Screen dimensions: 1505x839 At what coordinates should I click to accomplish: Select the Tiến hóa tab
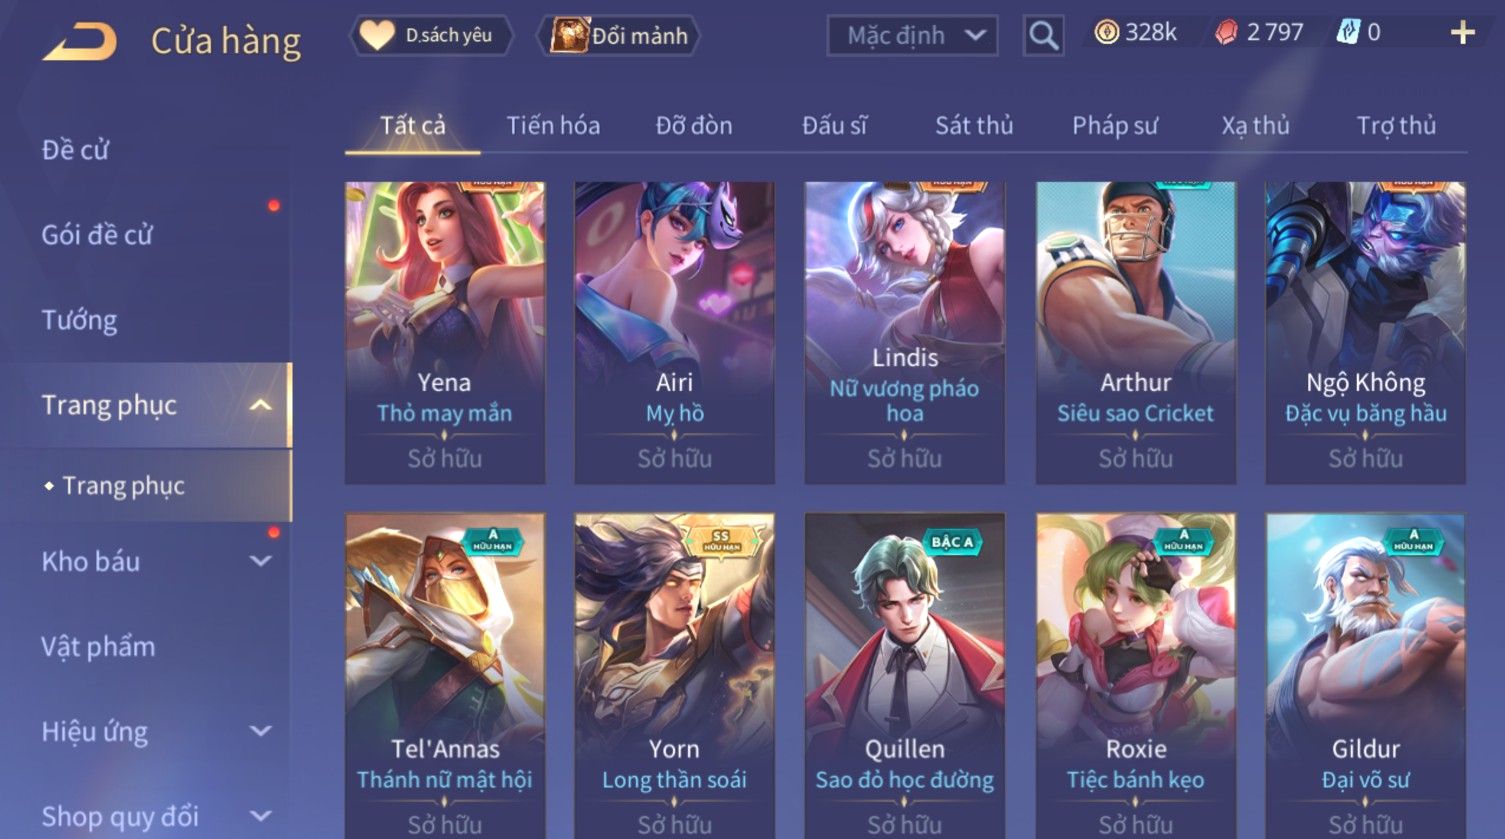pyautogui.click(x=553, y=126)
